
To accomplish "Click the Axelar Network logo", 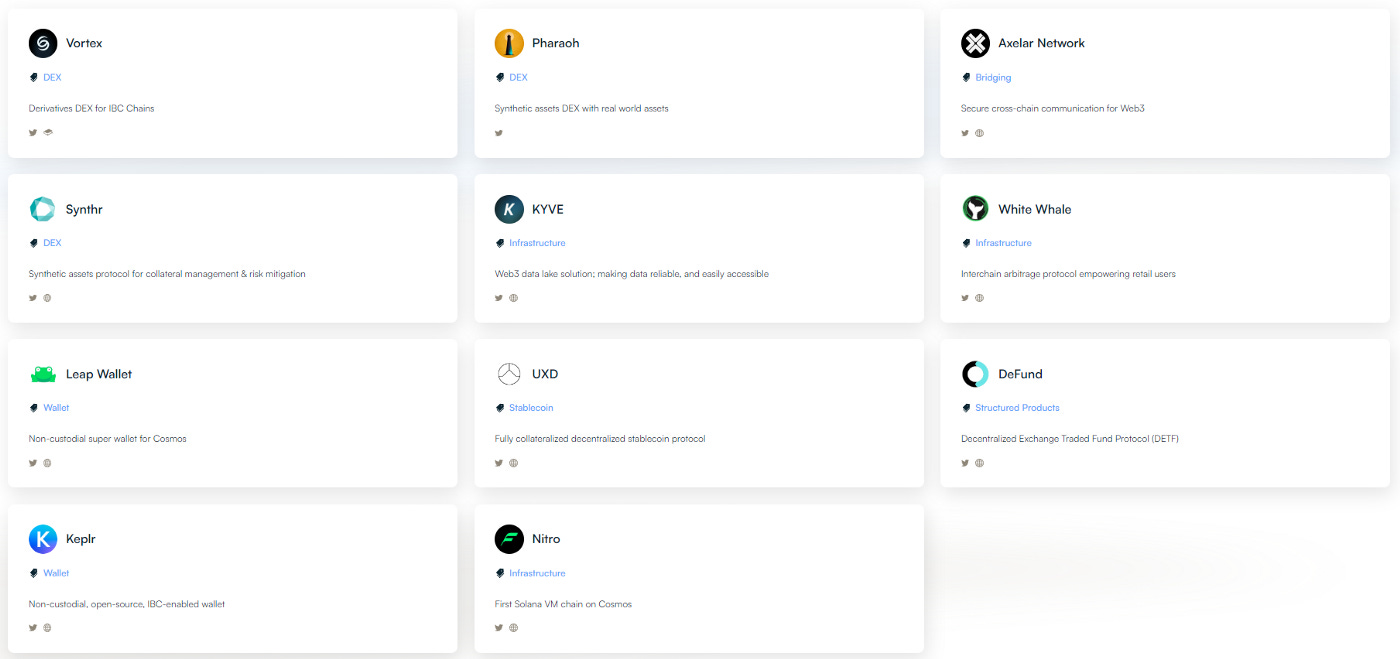I will (x=975, y=42).
